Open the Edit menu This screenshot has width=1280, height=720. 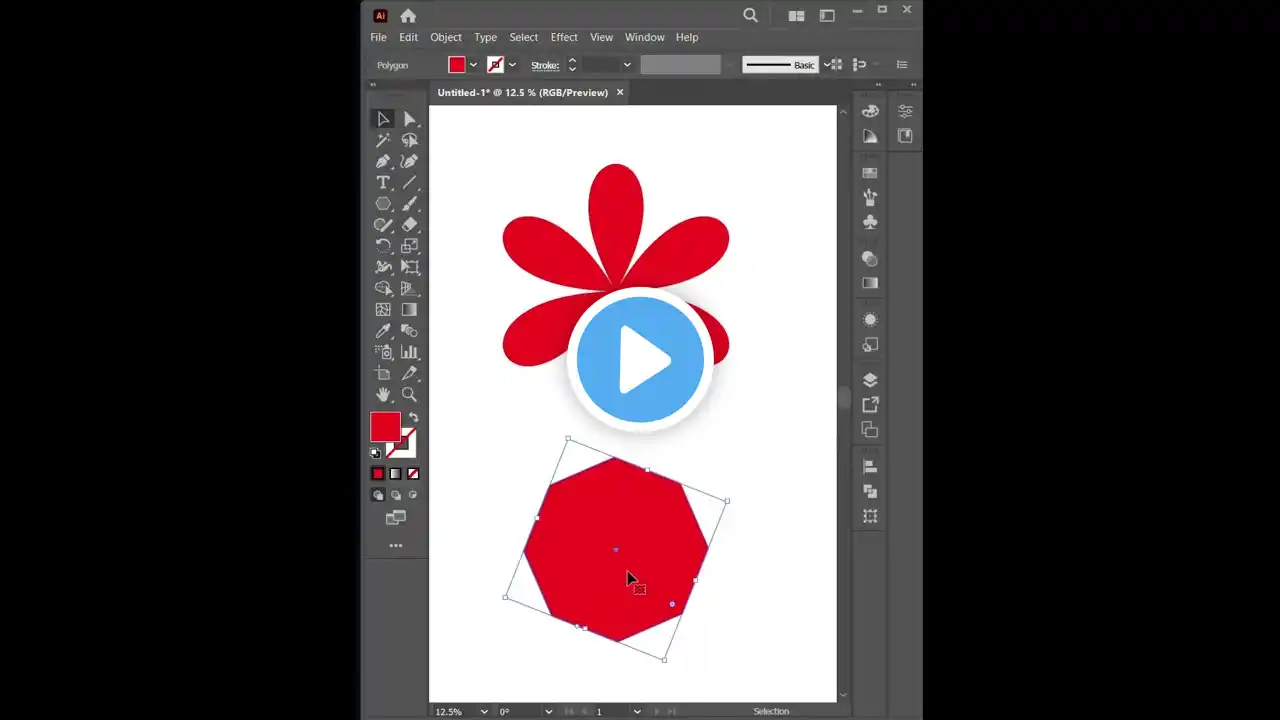[409, 37]
